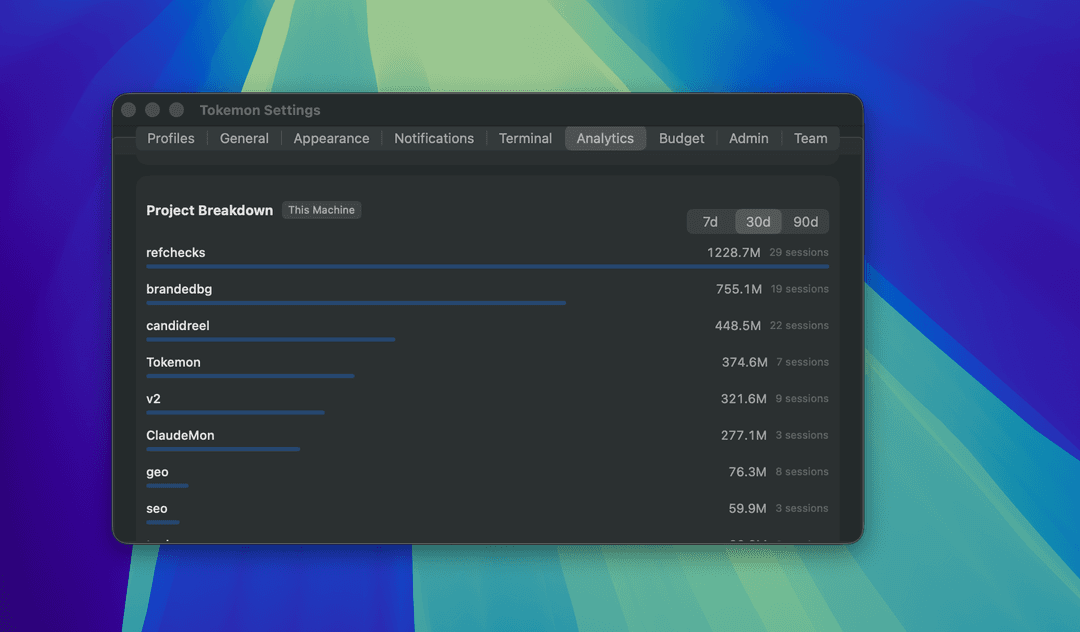Select the 30d time range

coord(758,221)
